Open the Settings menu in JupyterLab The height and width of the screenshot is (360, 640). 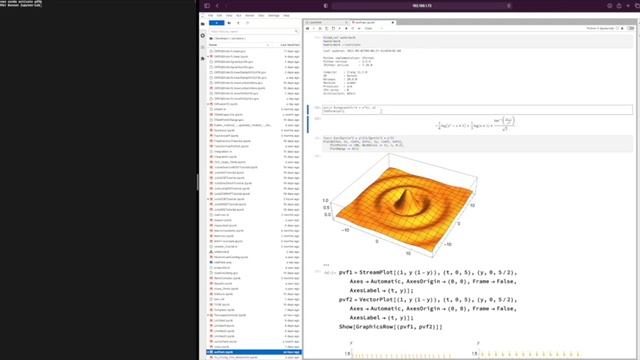274,16
